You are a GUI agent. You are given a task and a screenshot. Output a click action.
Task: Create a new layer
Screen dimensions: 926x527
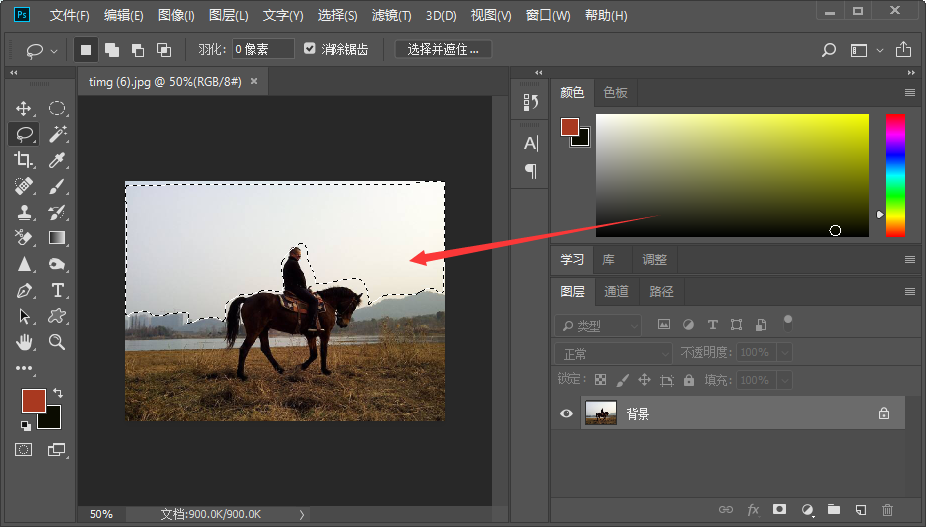click(860, 509)
